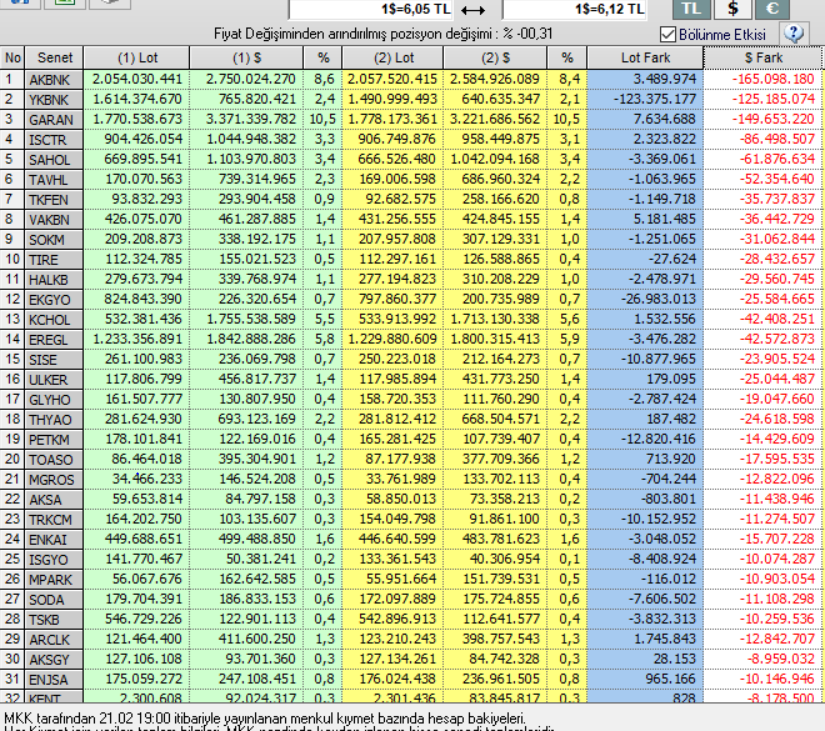Select the AKBNK row label
Viewport: 825px width, 731px height.
click(54, 80)
